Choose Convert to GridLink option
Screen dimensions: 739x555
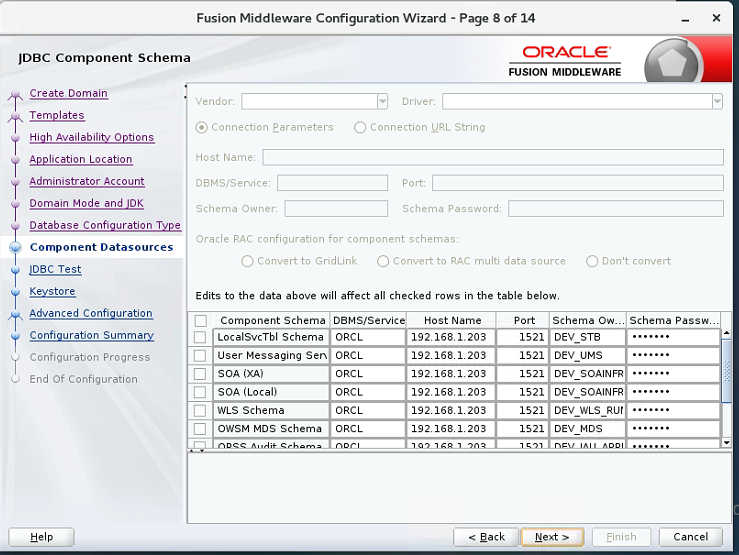coord(247,261)
